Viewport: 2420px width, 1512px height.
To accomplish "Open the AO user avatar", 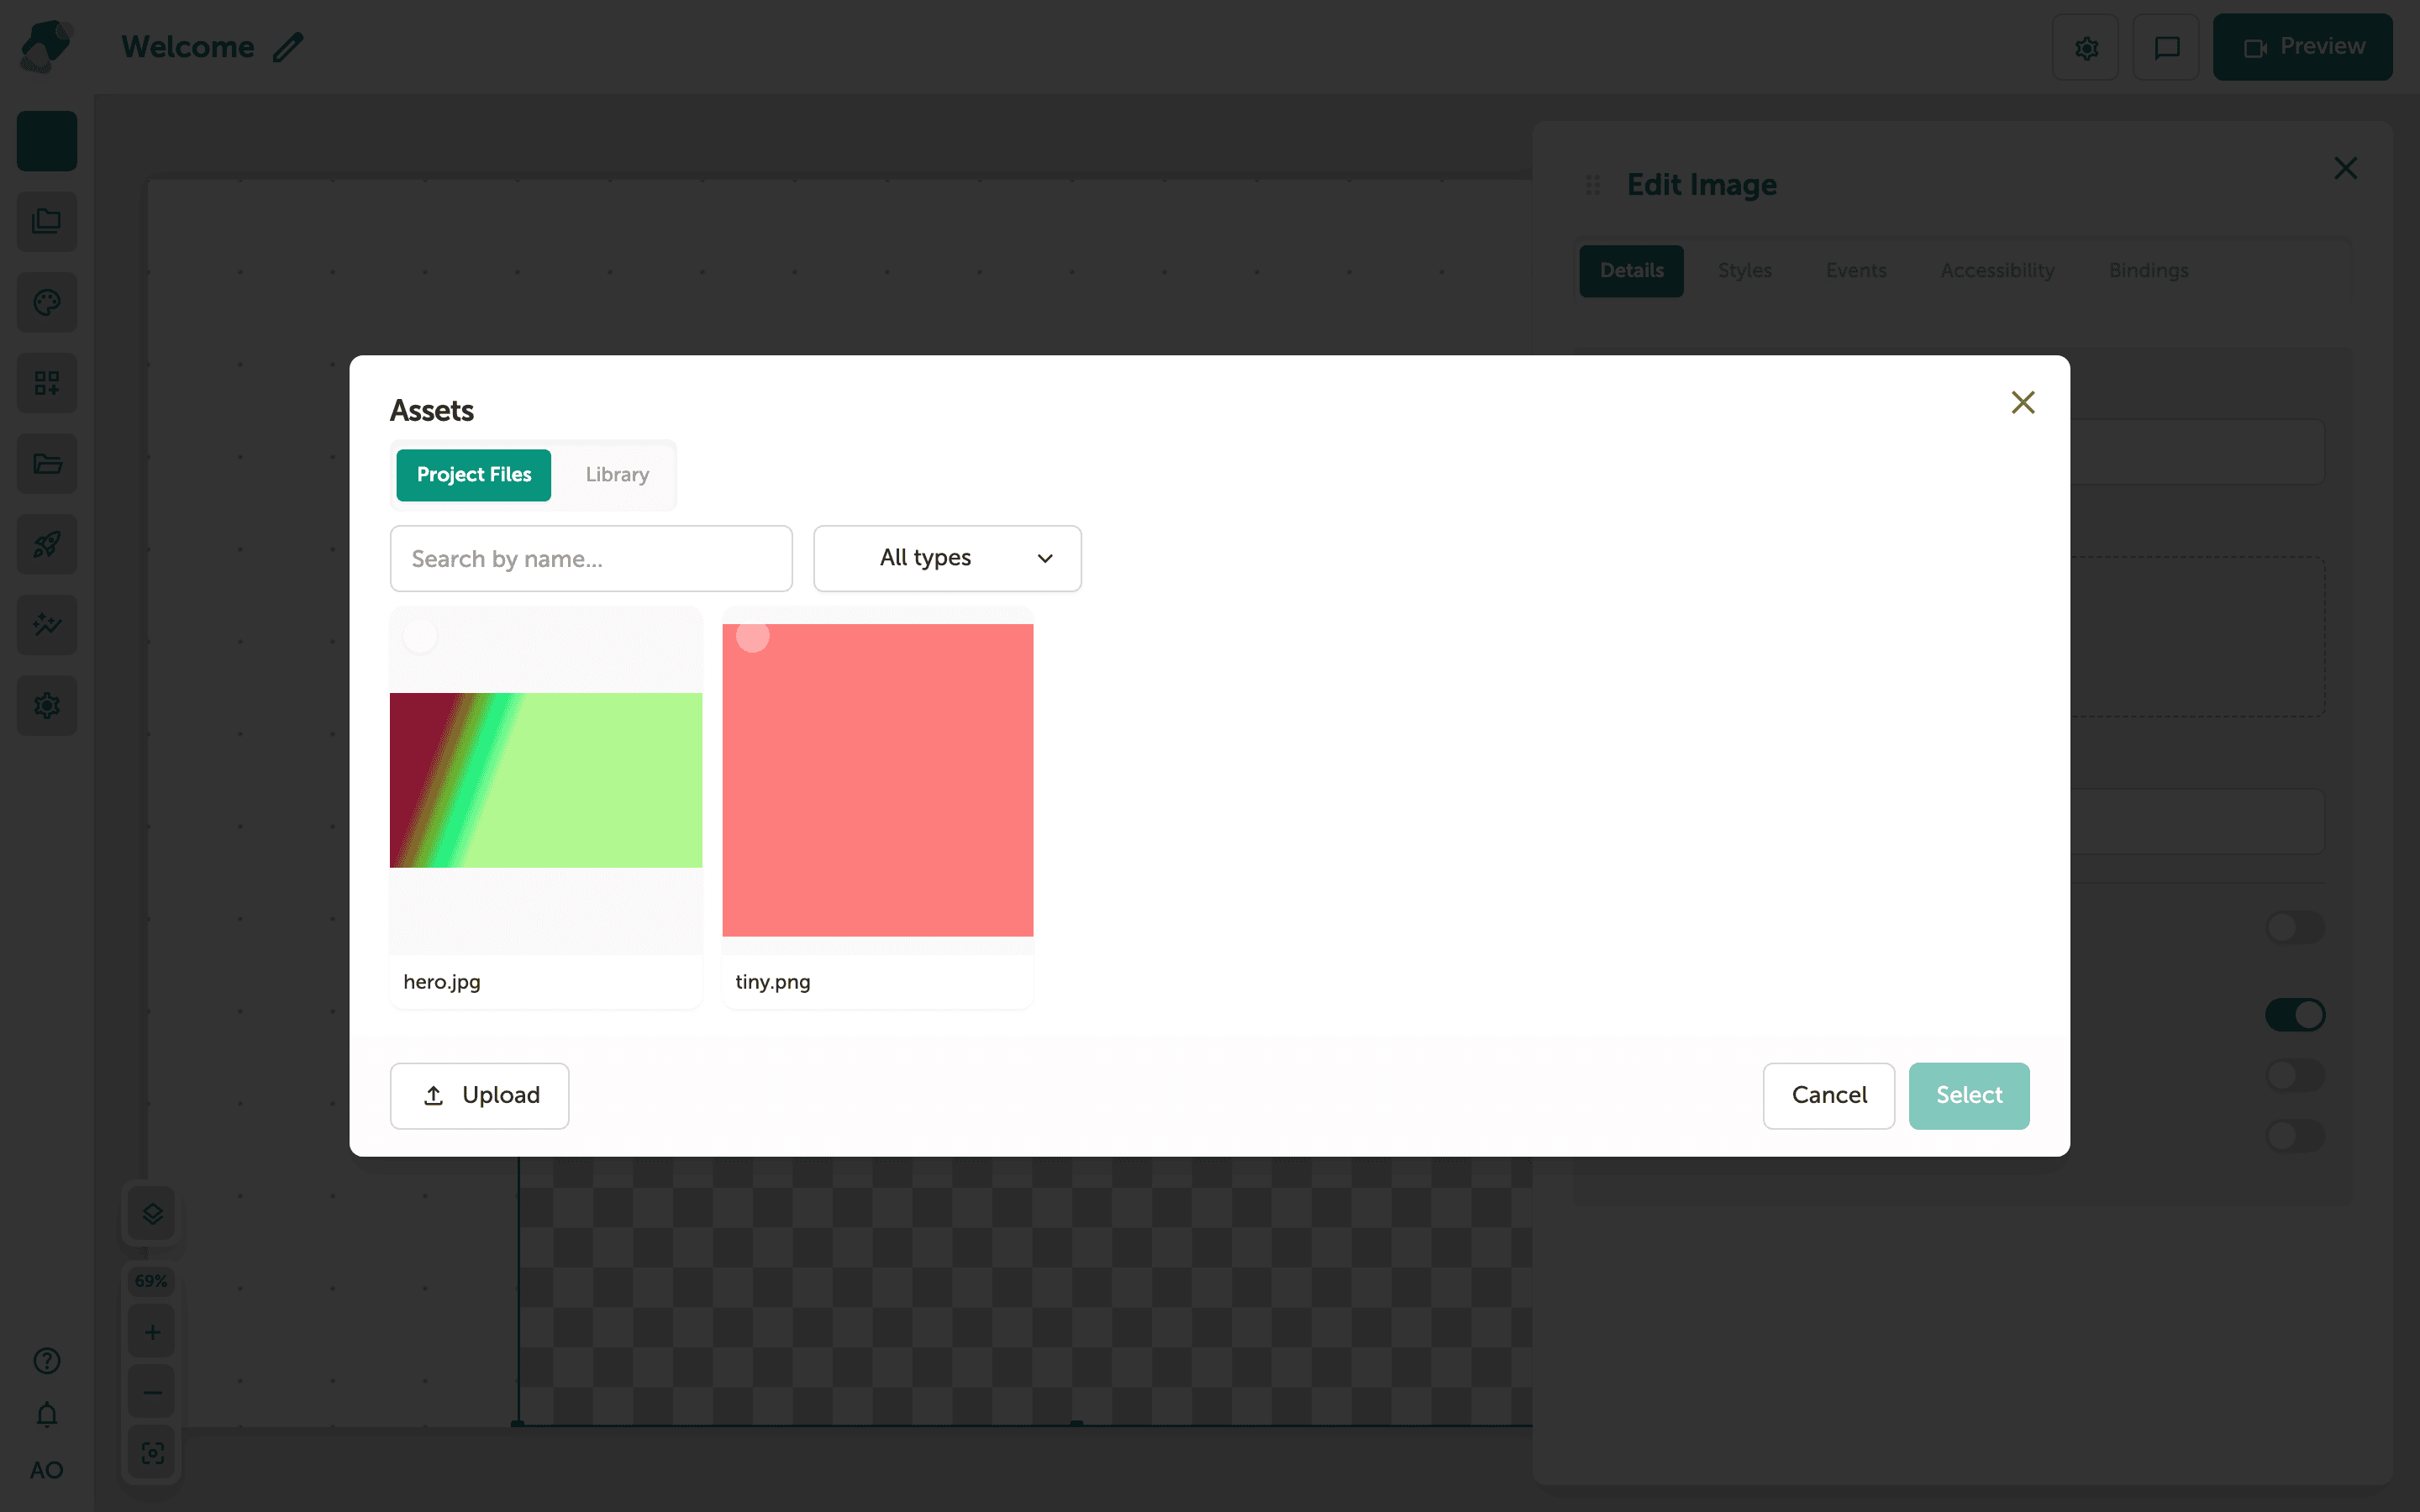I will point(47,1470).
